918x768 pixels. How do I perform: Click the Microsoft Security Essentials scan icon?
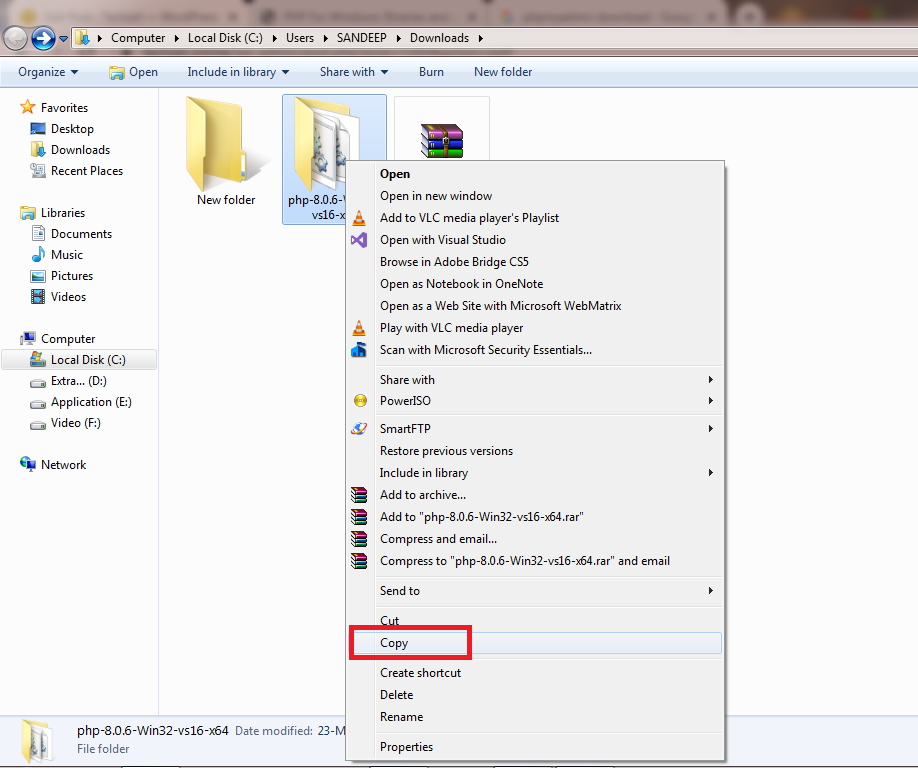pos(360,350)
